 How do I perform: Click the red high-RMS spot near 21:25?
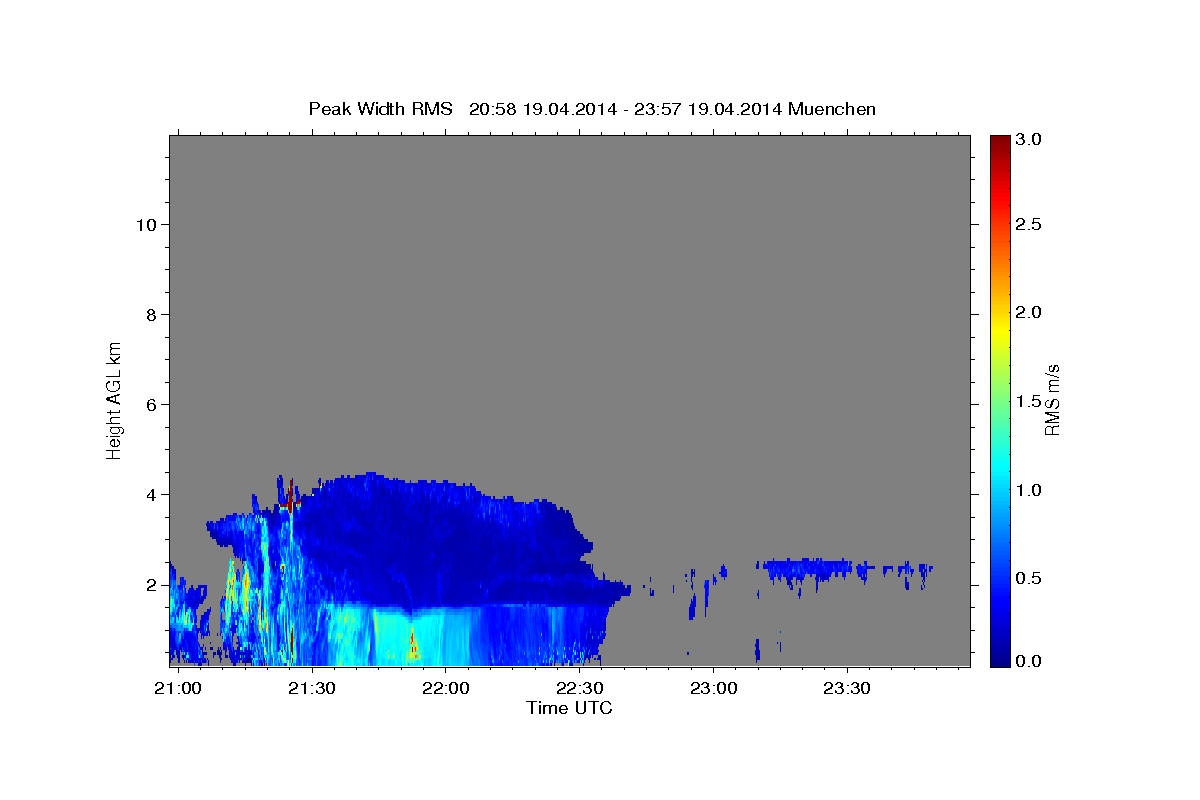(290, 503)
